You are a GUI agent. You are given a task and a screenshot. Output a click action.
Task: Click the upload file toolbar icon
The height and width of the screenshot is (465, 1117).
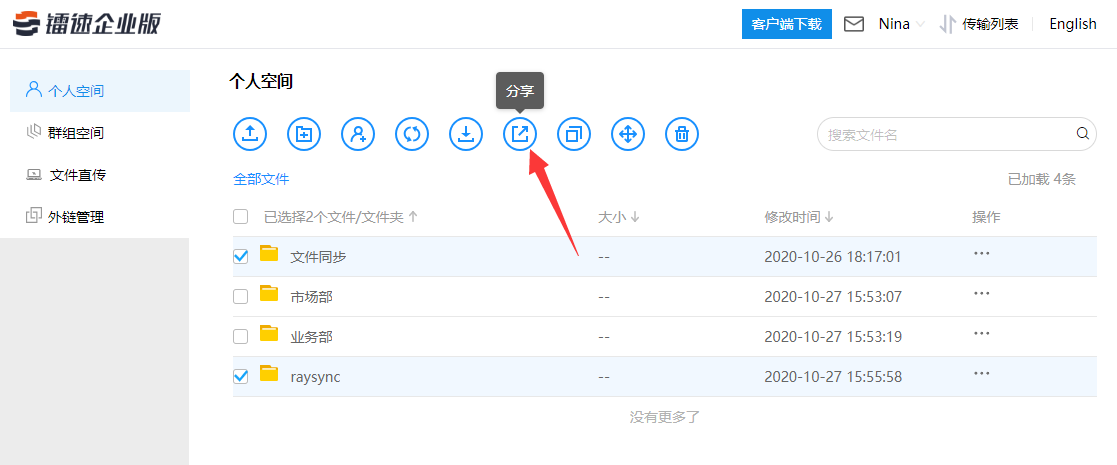[250, 134]
